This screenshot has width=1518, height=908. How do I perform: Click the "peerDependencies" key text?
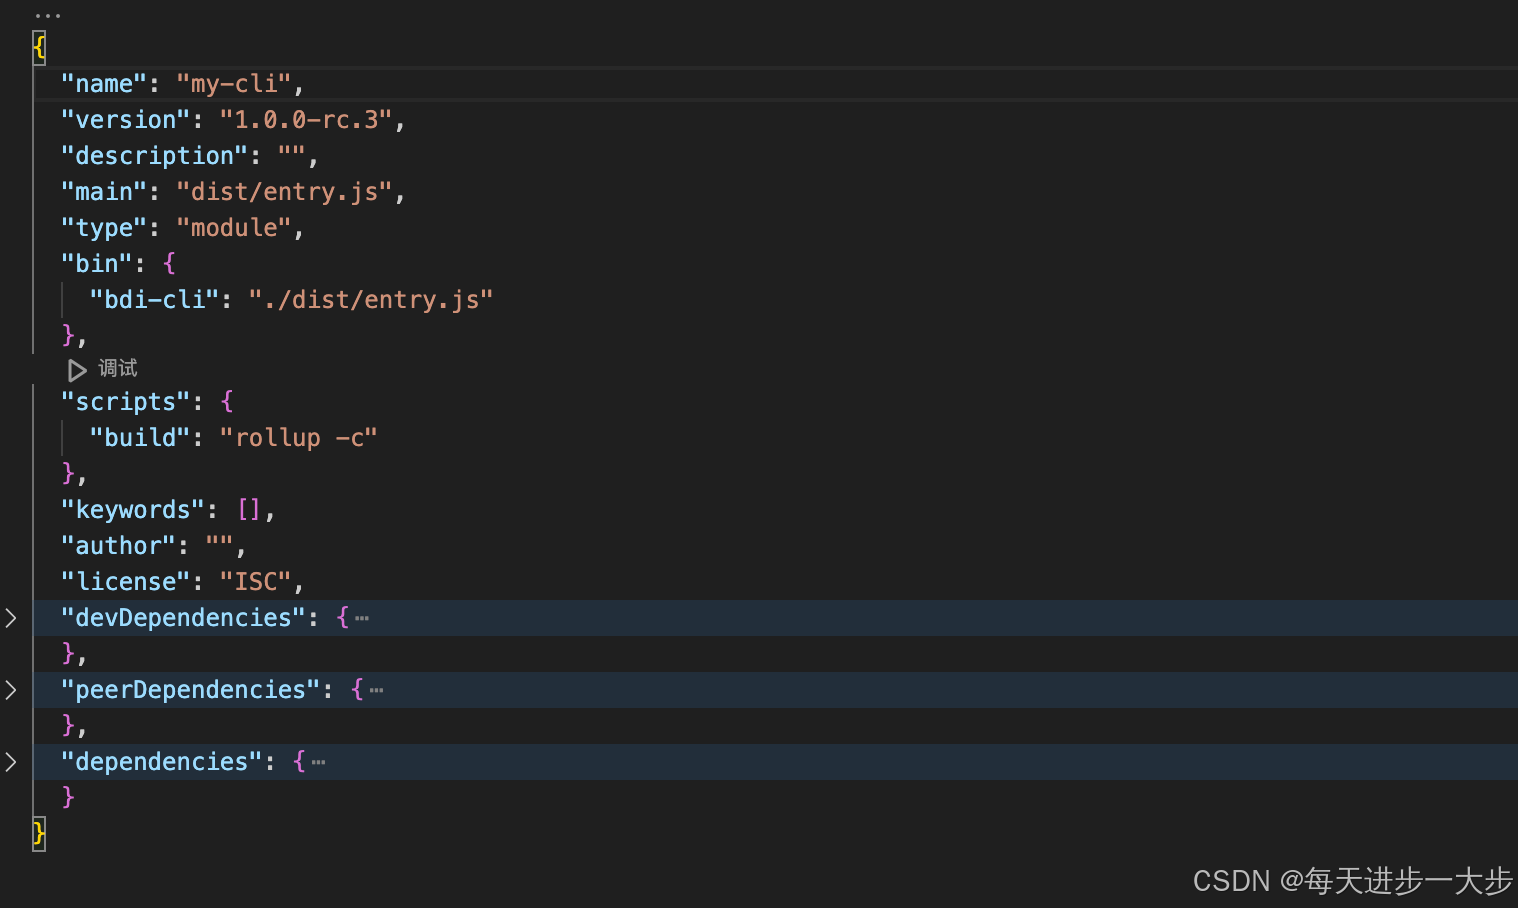190,690
